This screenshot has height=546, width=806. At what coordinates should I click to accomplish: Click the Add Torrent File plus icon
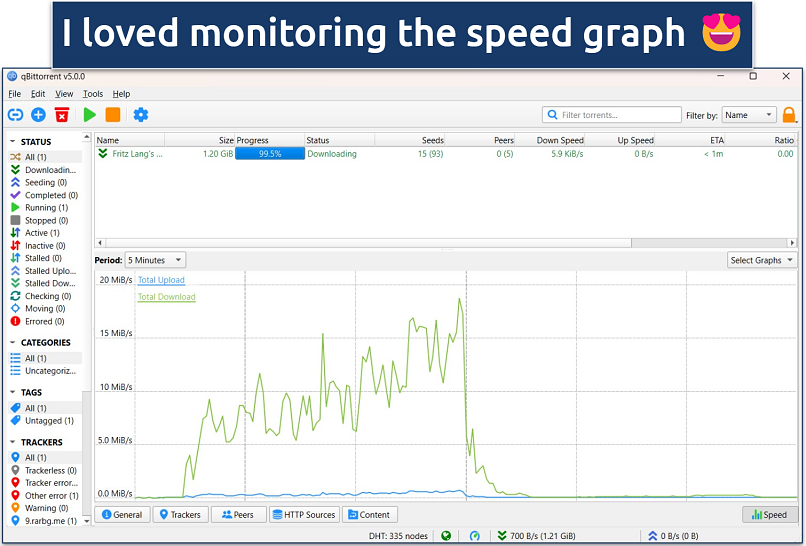[39, 115]
